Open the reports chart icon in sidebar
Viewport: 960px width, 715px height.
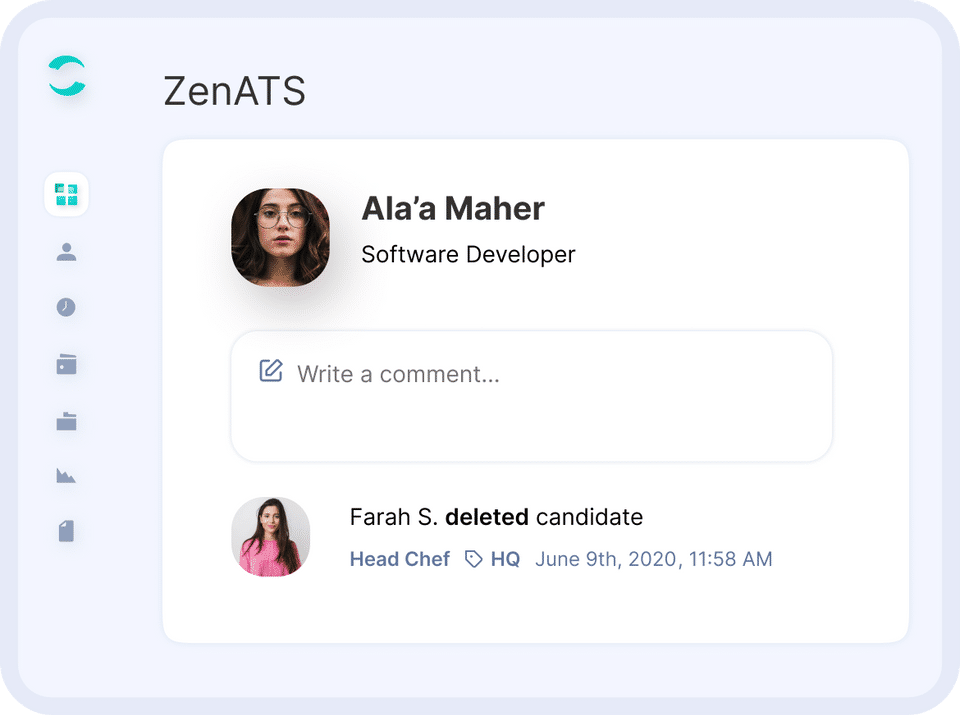click(66, 476)
